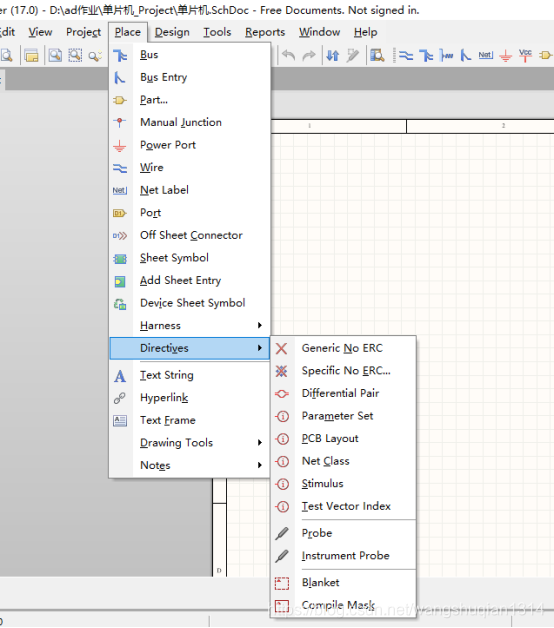Click the VCC power port toolbar icon

(x=525, y=55)
